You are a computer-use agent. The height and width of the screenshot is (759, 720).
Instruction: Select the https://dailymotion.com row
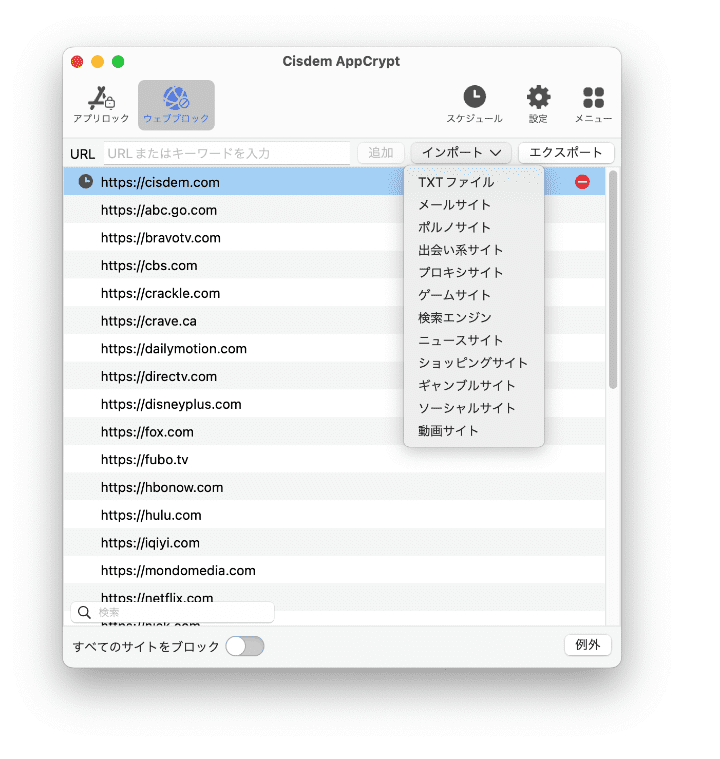point(334,349)
